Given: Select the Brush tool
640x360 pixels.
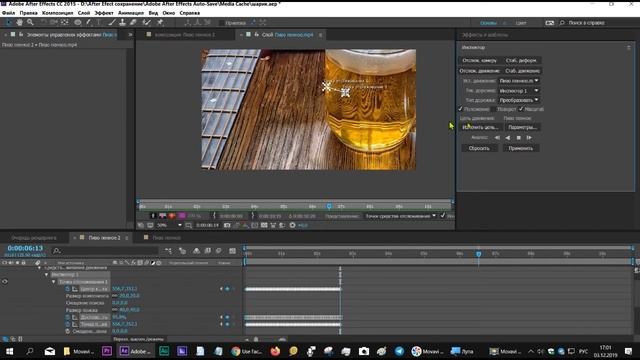Looking at the screenshot, I should 112,22.
